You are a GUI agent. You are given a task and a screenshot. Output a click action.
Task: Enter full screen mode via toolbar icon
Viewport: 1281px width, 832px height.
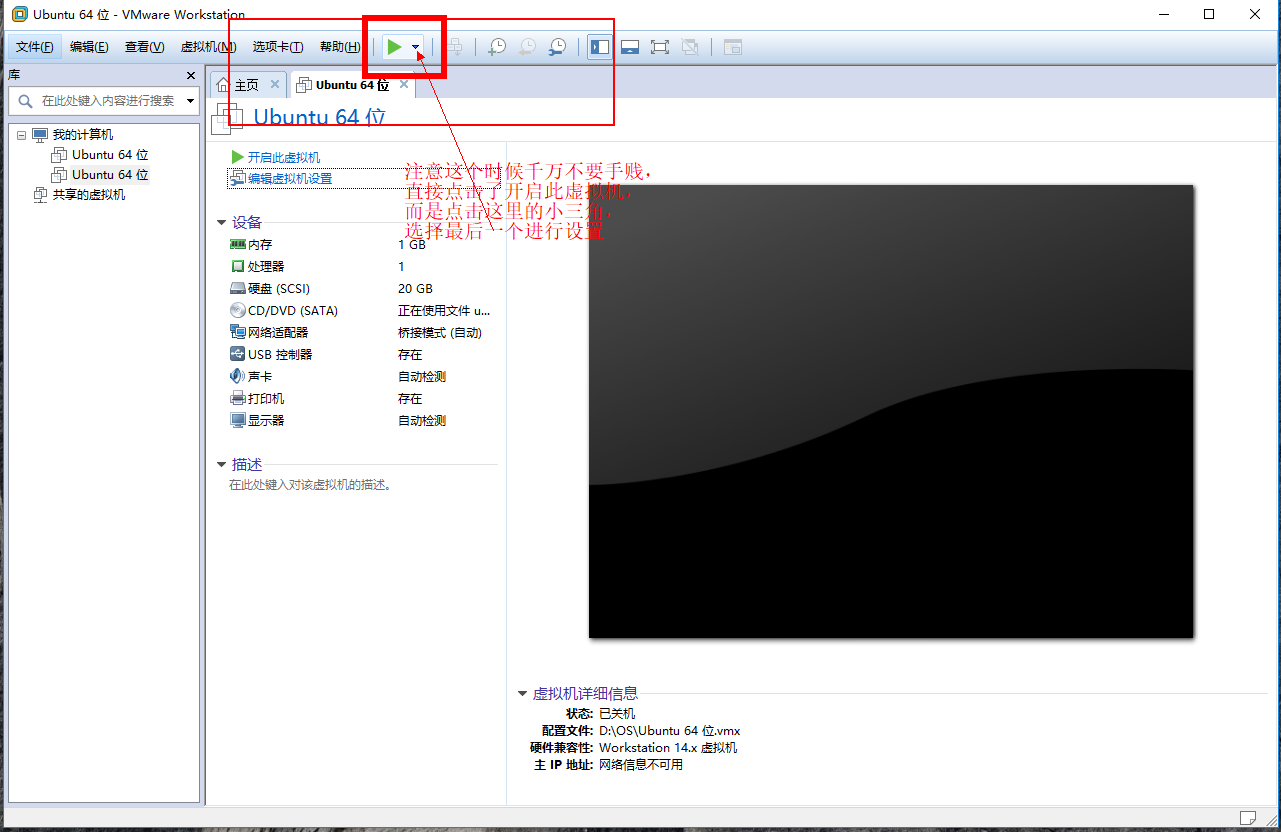[x=660, y=47]
